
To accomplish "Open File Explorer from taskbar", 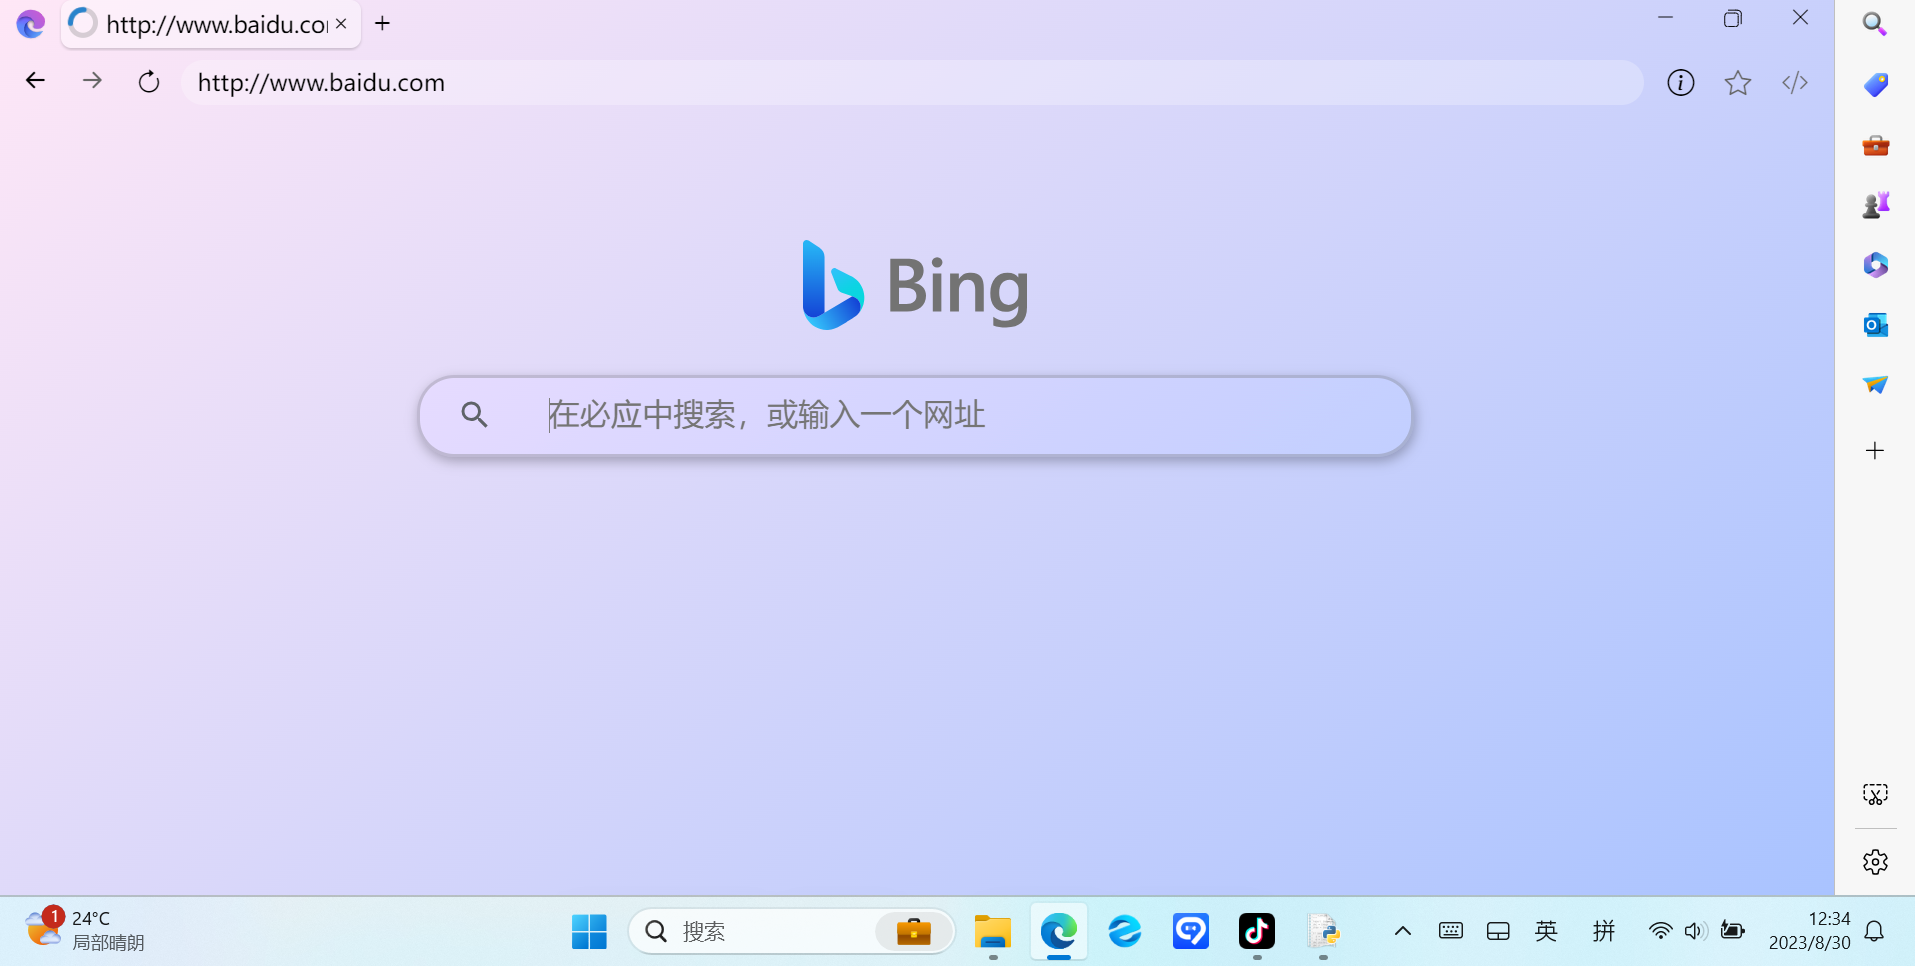I will [x=993, y=932].
